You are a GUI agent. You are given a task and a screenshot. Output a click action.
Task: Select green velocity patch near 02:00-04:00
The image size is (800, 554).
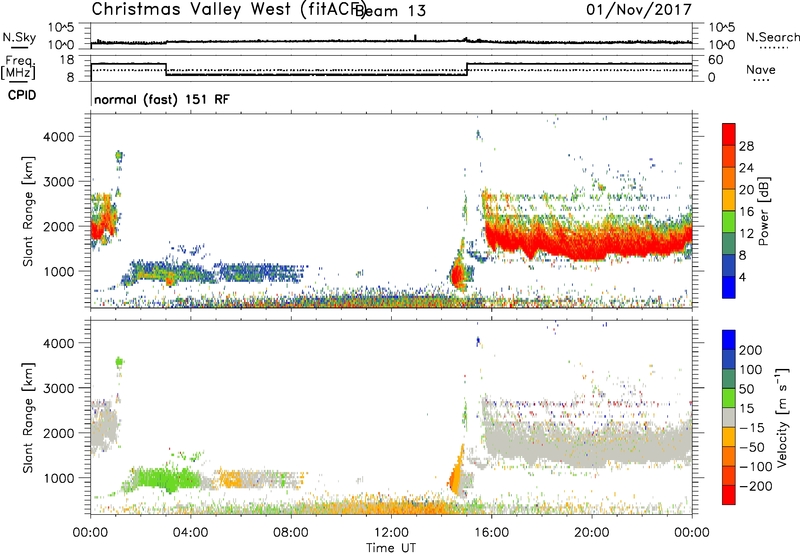point(166,479)
